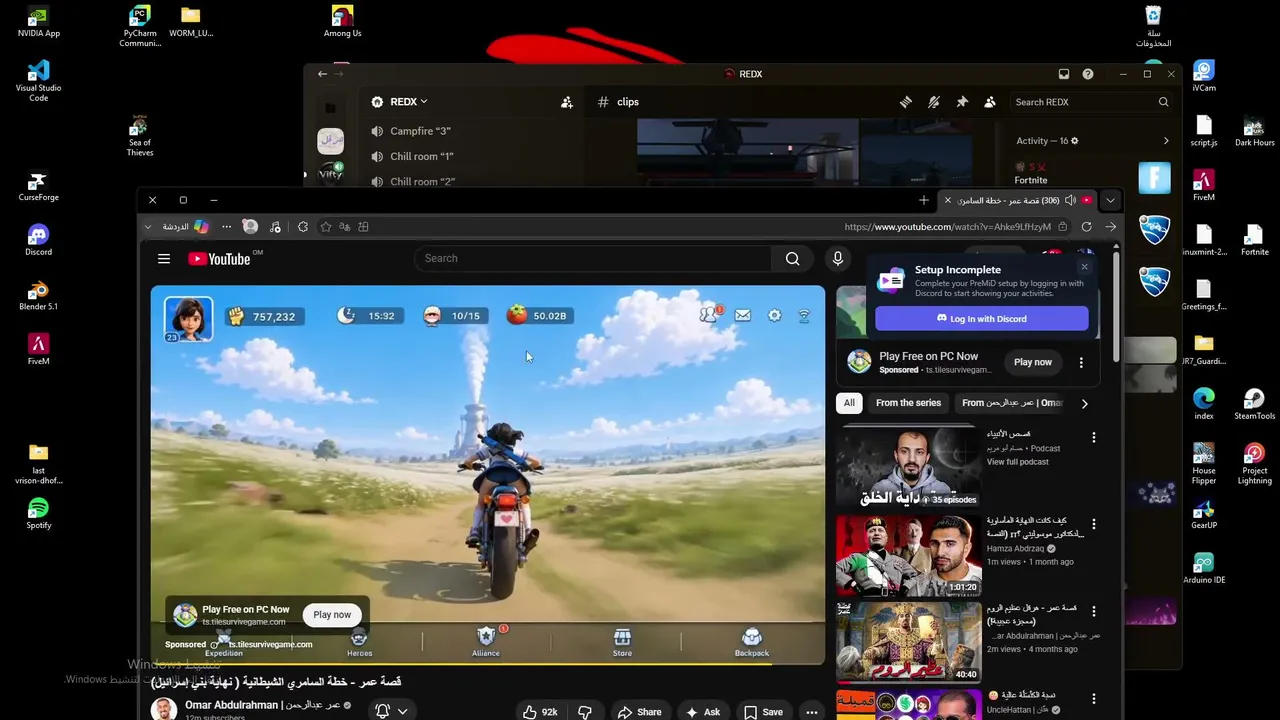1280x720 pixels.
Task: Mute the YouTube tab audio
Action: [1070, 200]
